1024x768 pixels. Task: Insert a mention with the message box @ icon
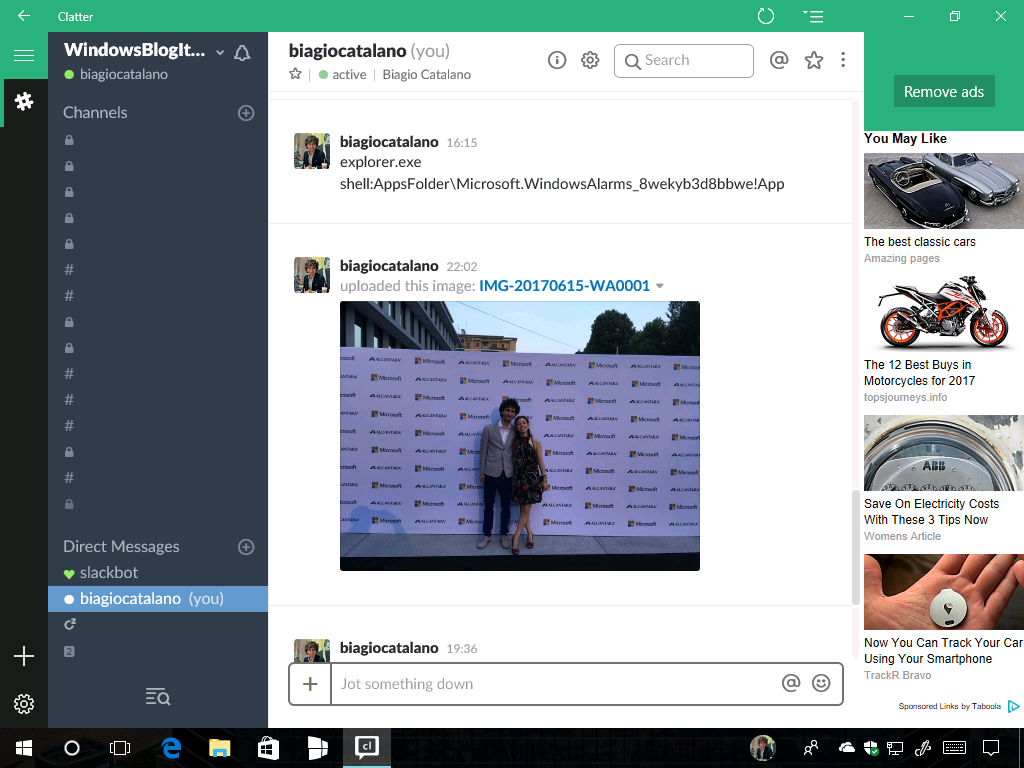(x=791, y=683)
